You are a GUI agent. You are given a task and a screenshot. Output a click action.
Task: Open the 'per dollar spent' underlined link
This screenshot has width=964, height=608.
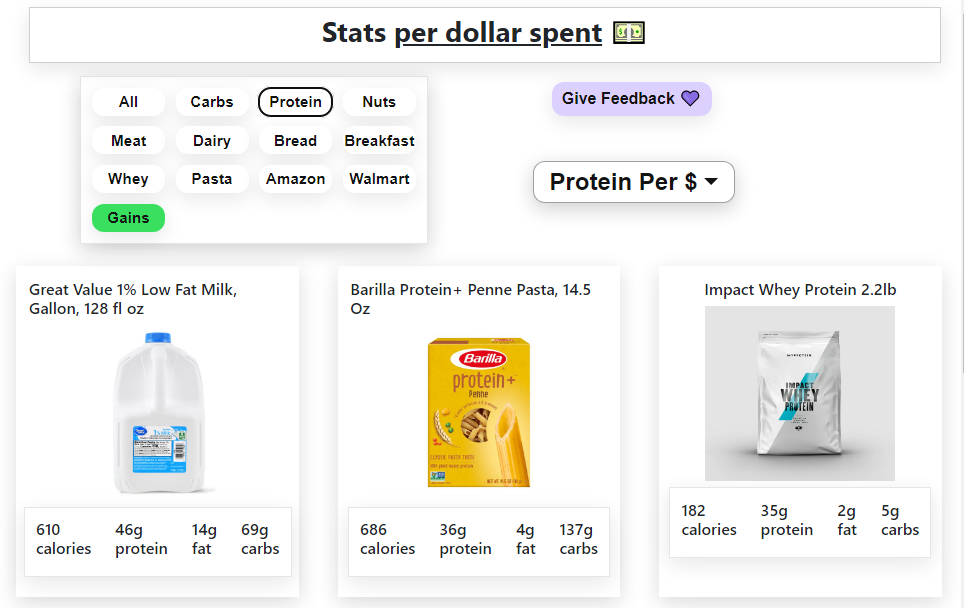click(498, 33)
